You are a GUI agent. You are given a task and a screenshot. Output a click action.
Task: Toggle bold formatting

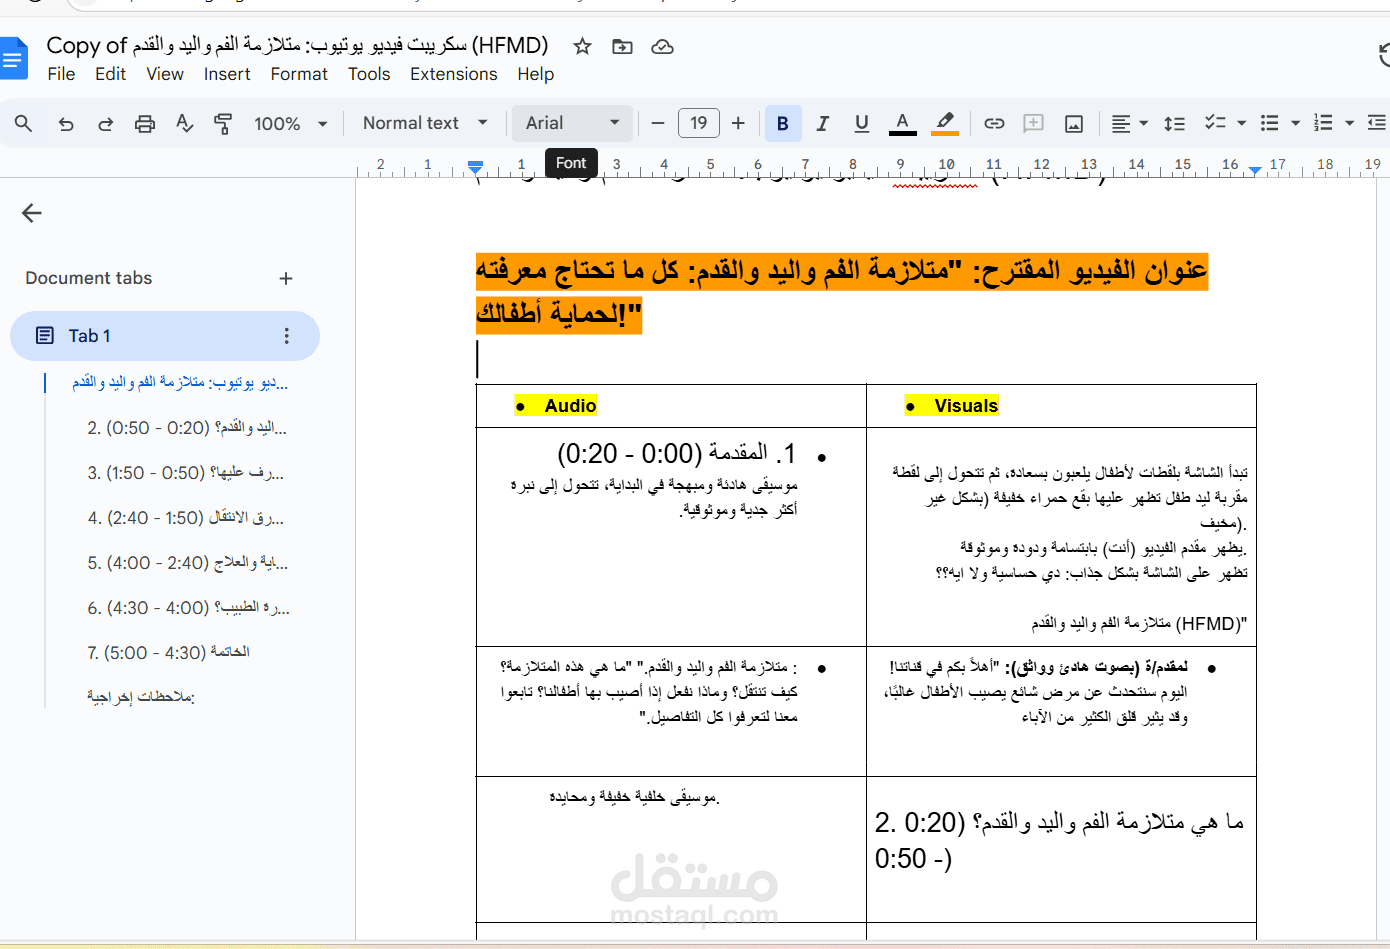(783, 123)
